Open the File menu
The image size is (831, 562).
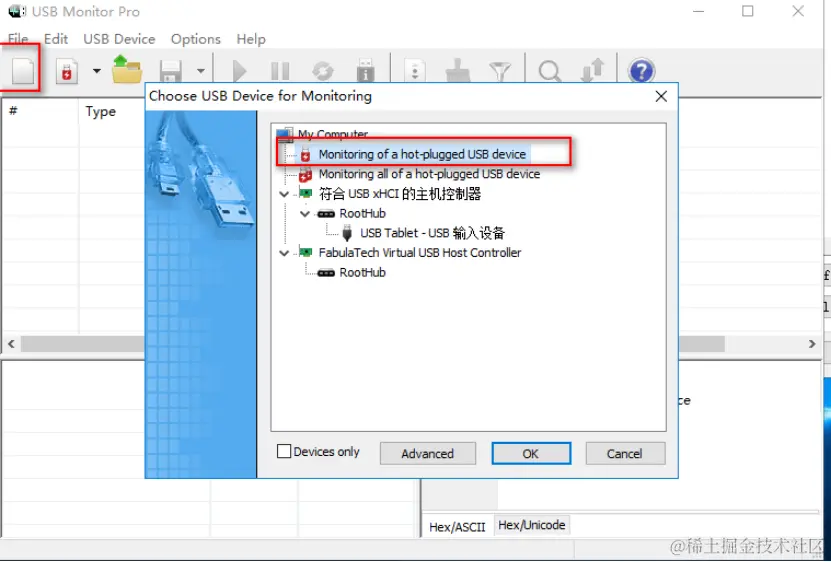(18, 39)
